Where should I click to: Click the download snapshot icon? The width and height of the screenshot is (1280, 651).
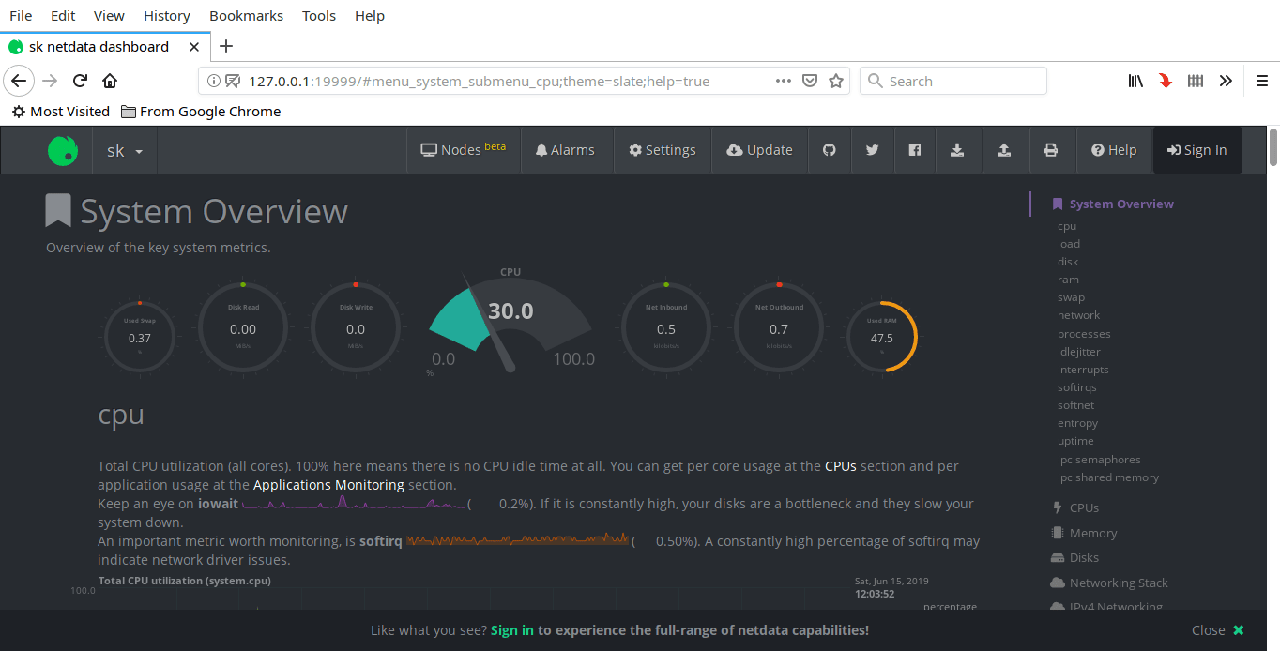[957, 150]
